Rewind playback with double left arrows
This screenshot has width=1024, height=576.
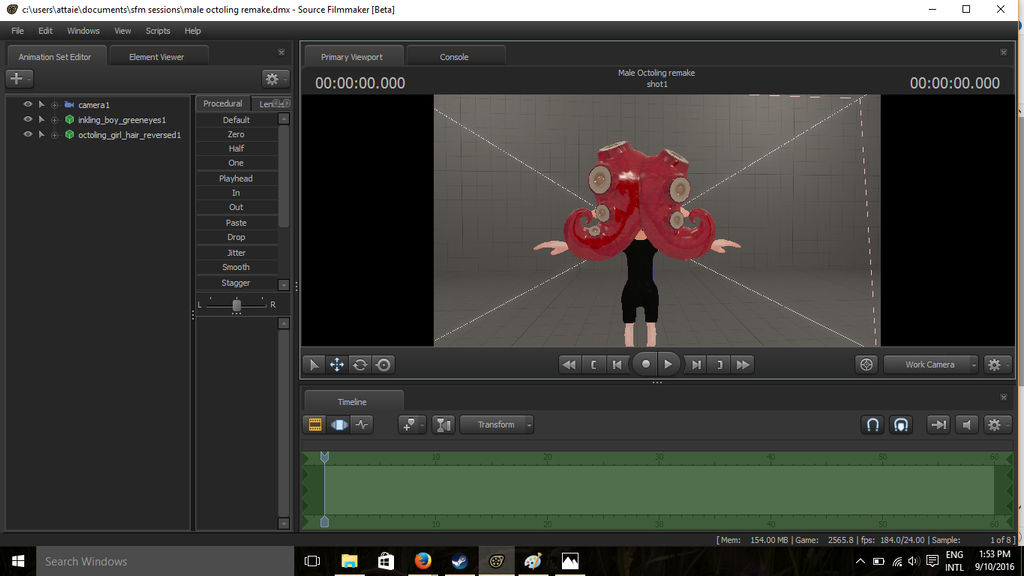coord(569,364)
